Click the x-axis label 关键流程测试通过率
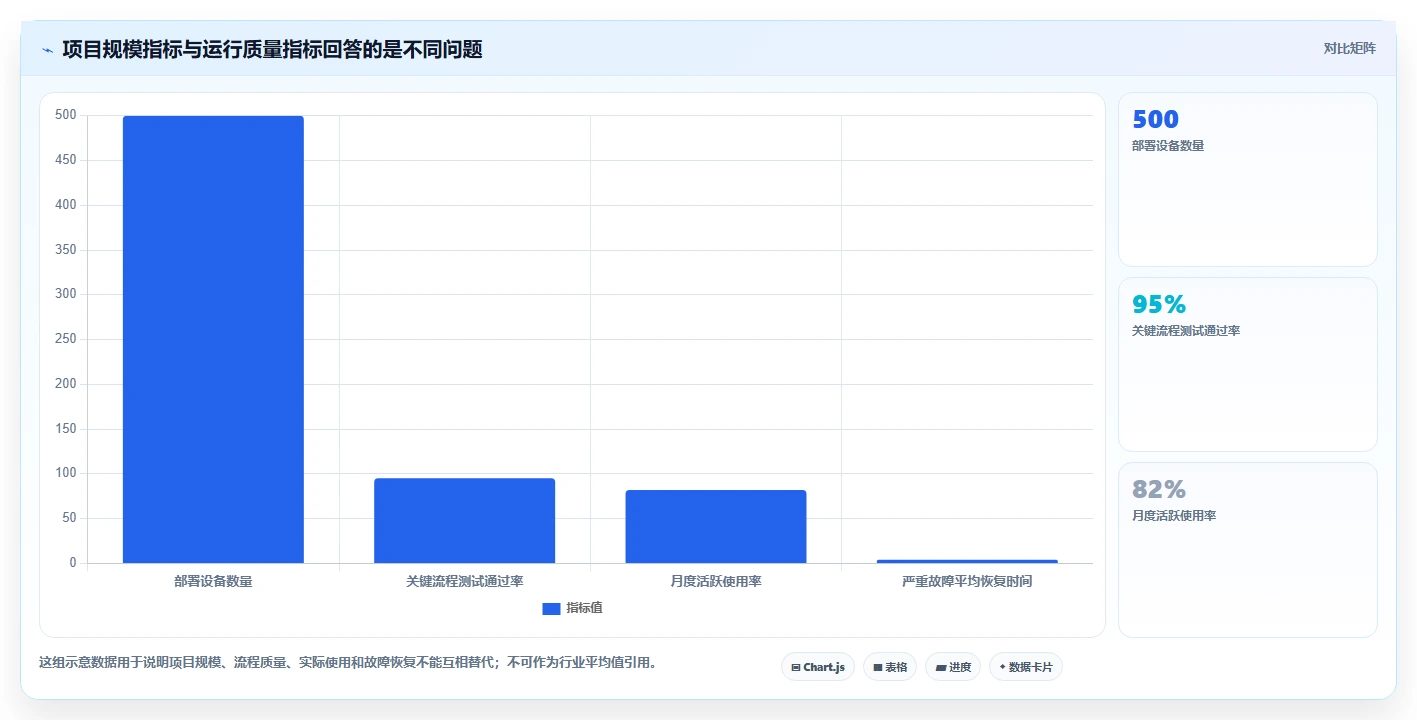1417x720 pixels. tap(465, 581)
